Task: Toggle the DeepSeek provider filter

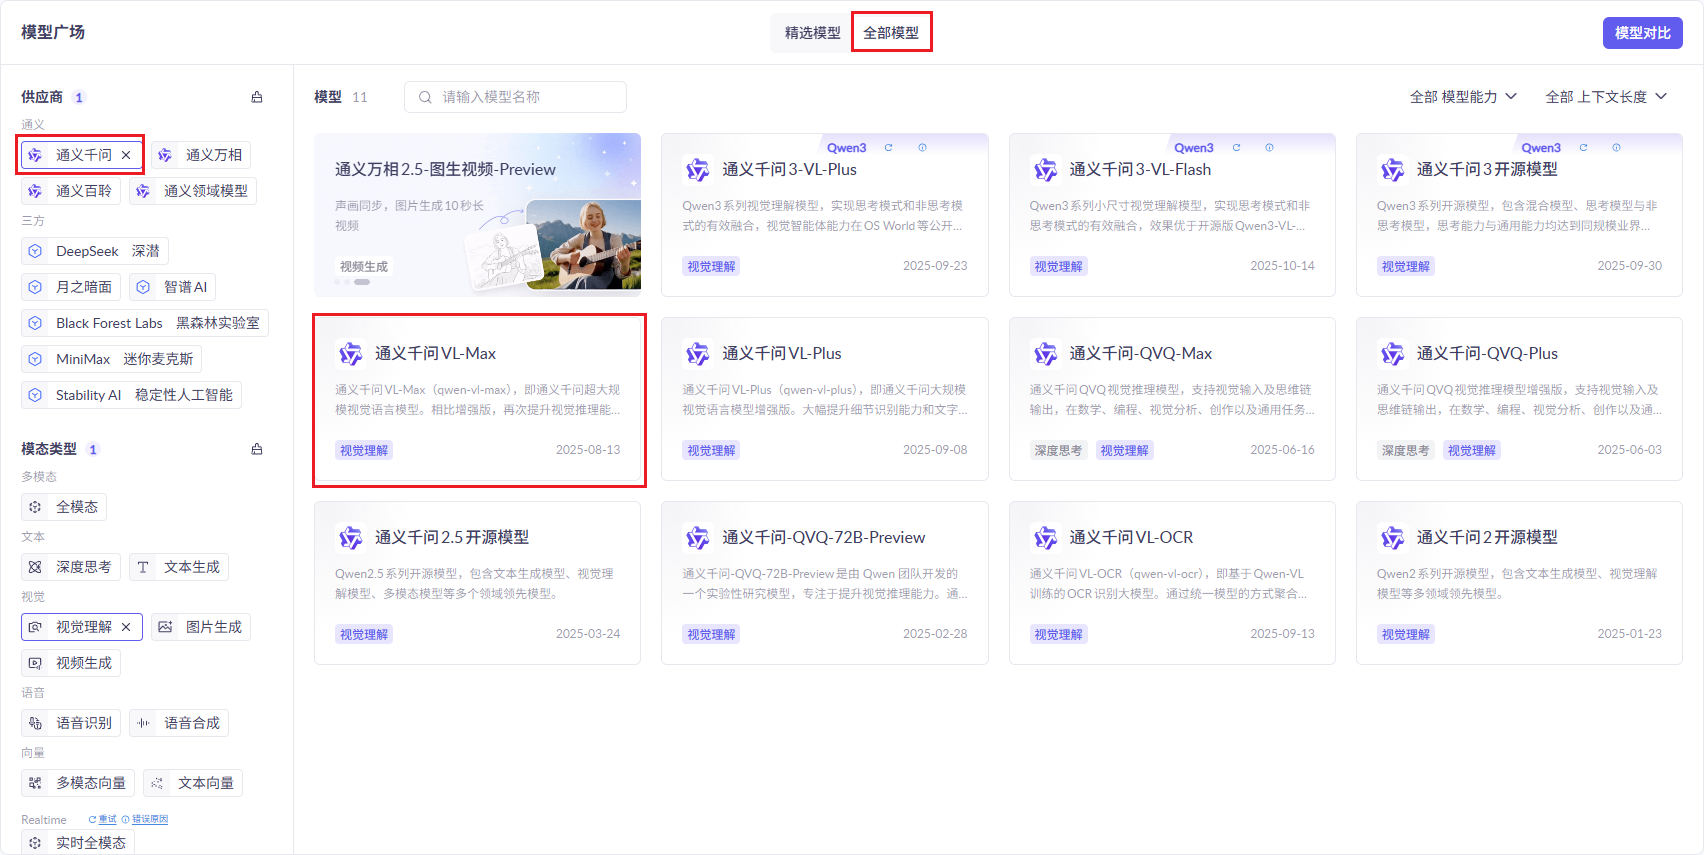Action: (x=94, y=251)
